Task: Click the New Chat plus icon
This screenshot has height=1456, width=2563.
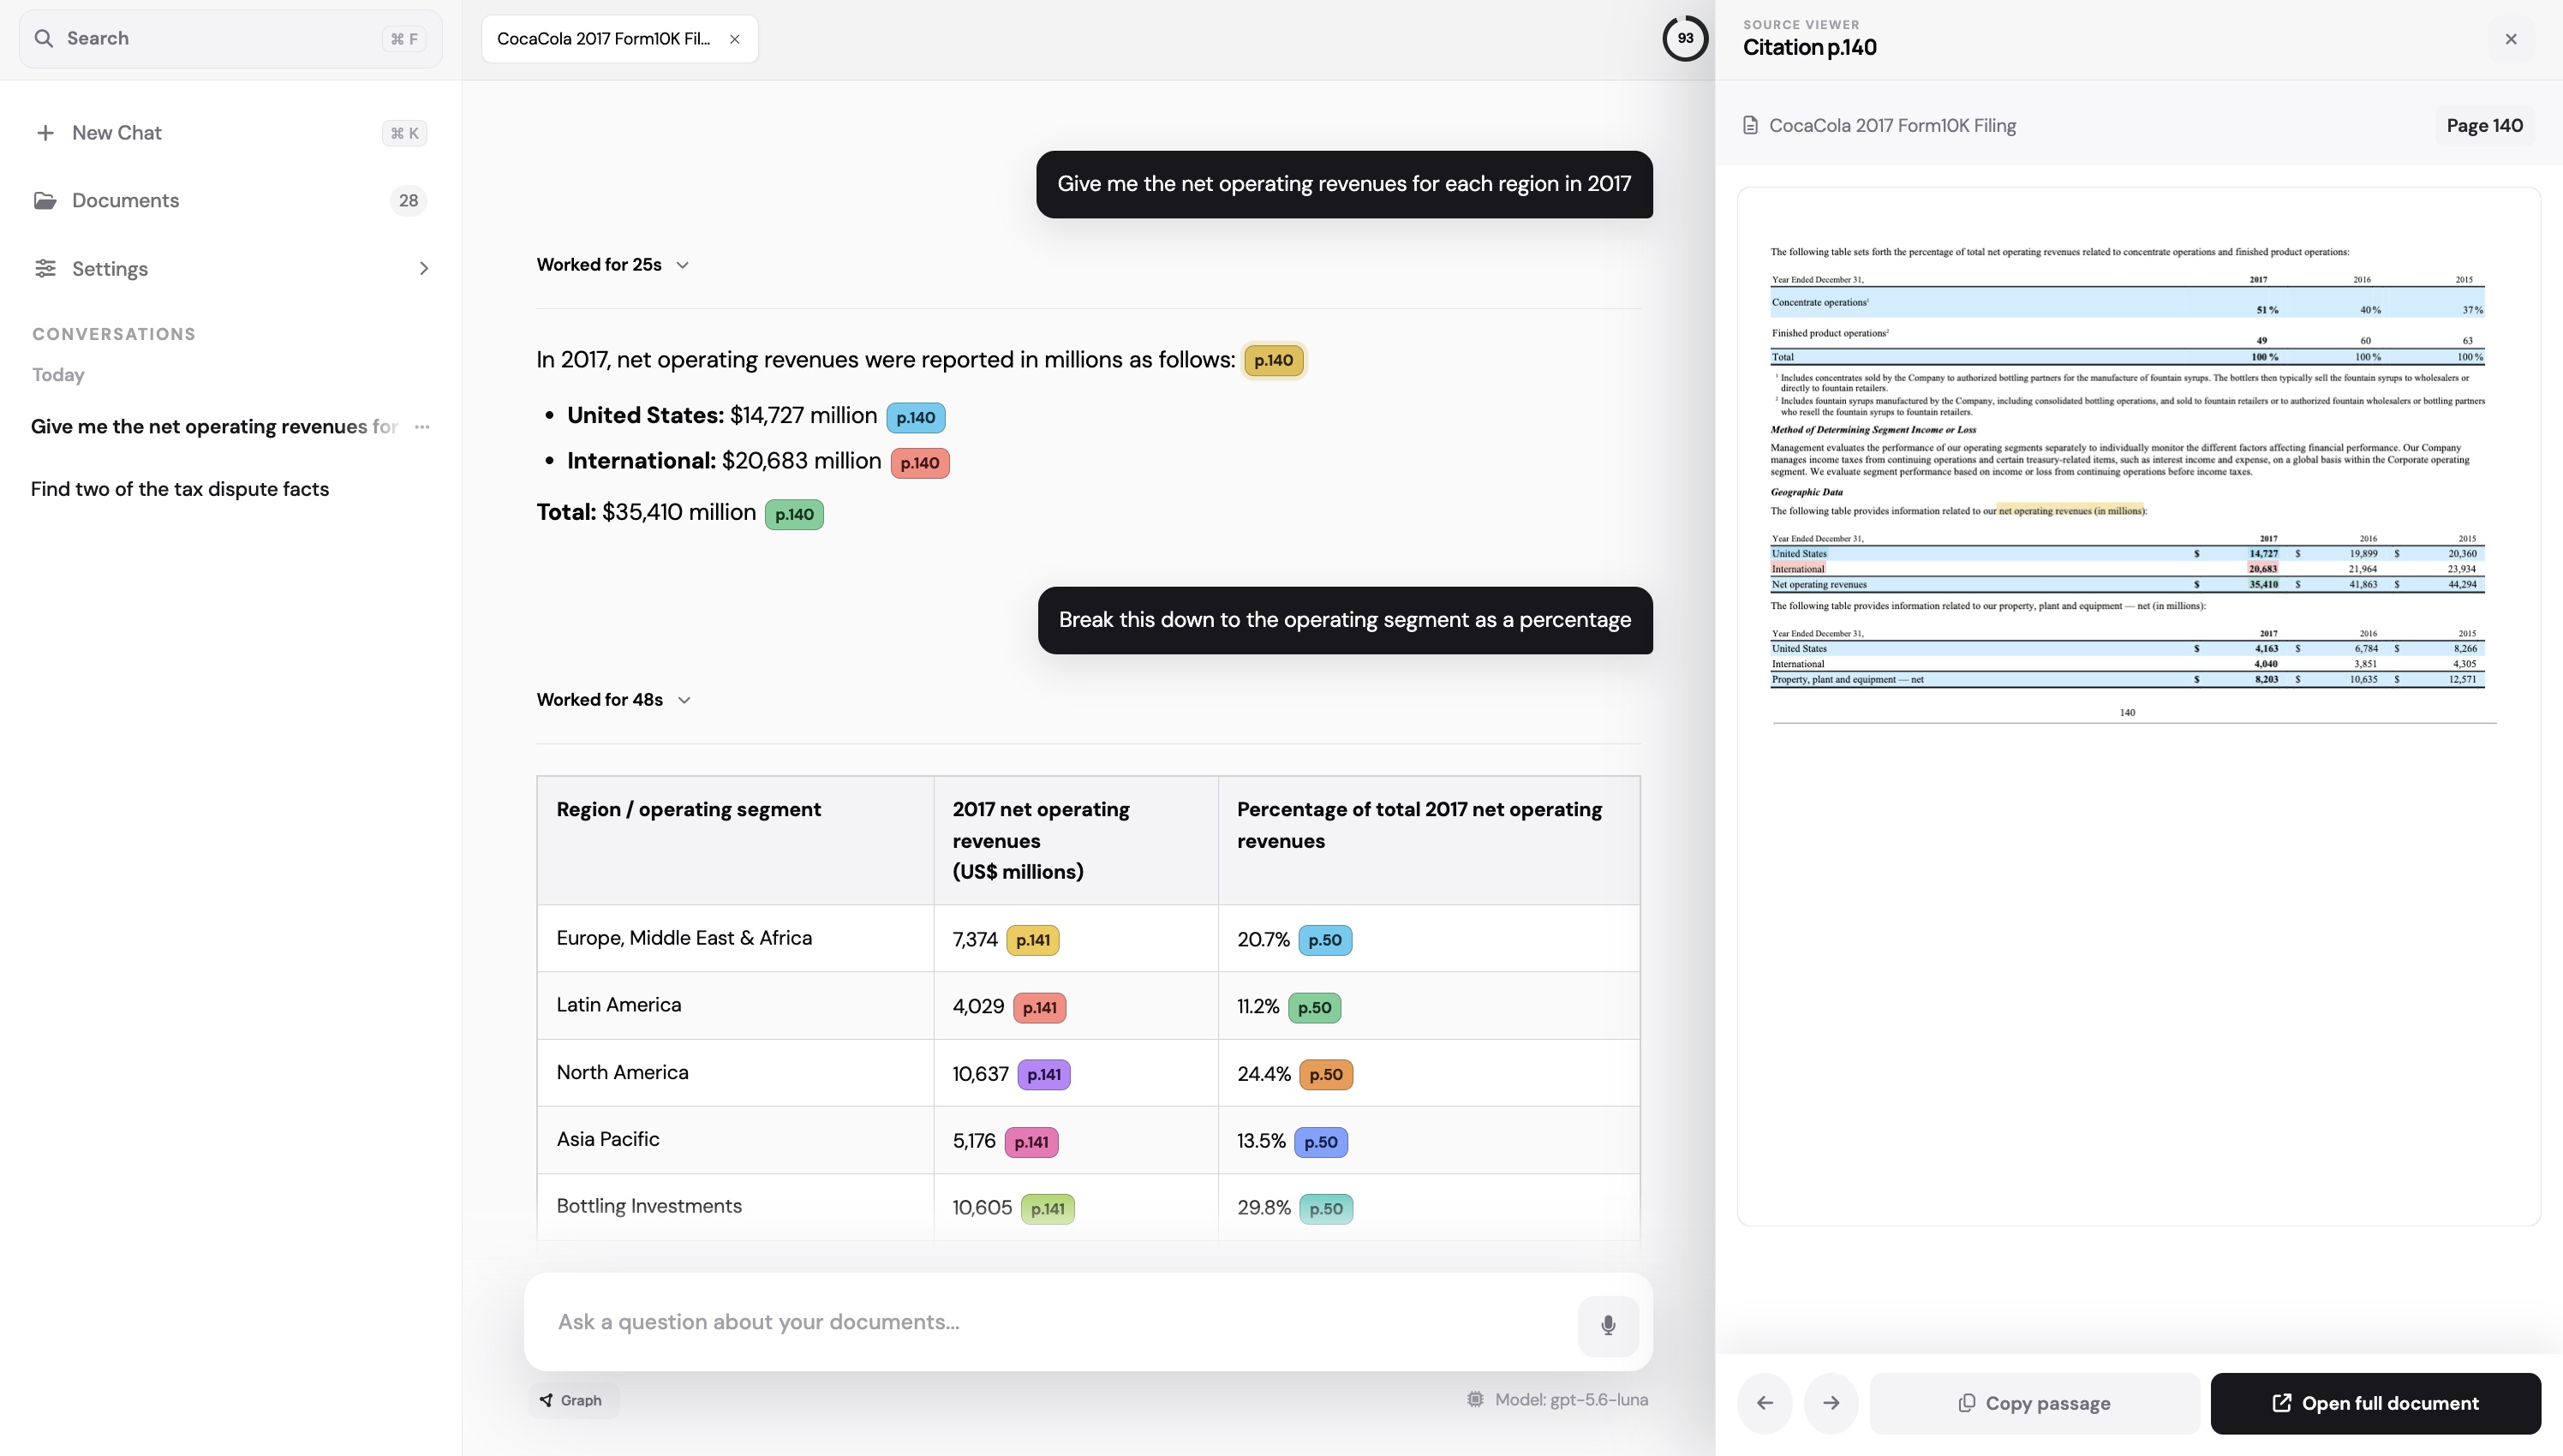Action: tap(45, 133)
